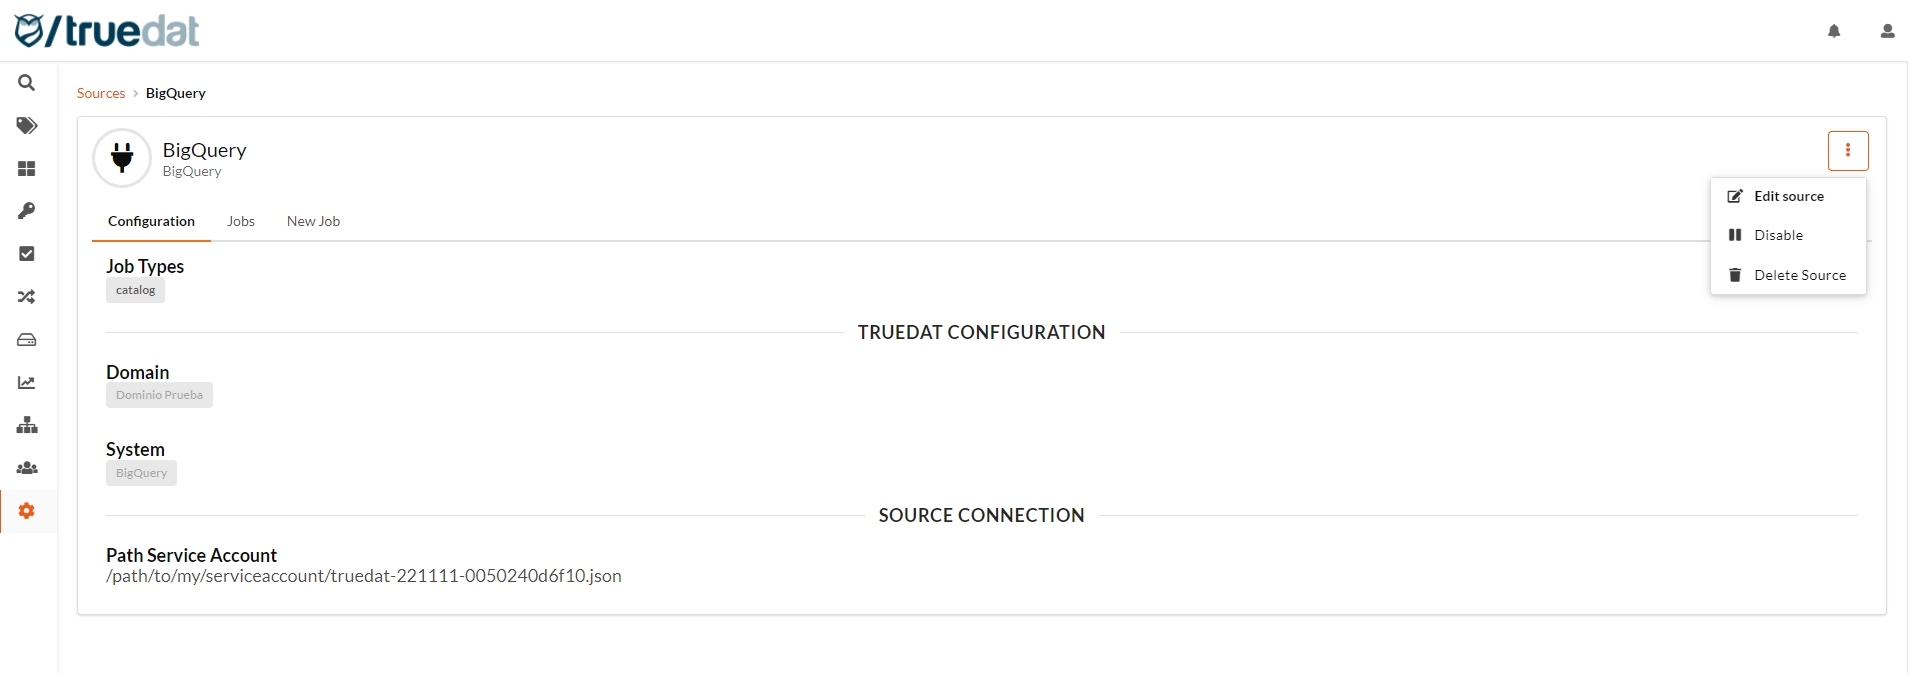Click the line chart sidebar icon
The width and height of the screenshot is (1908, 673).
coord(27,383)
